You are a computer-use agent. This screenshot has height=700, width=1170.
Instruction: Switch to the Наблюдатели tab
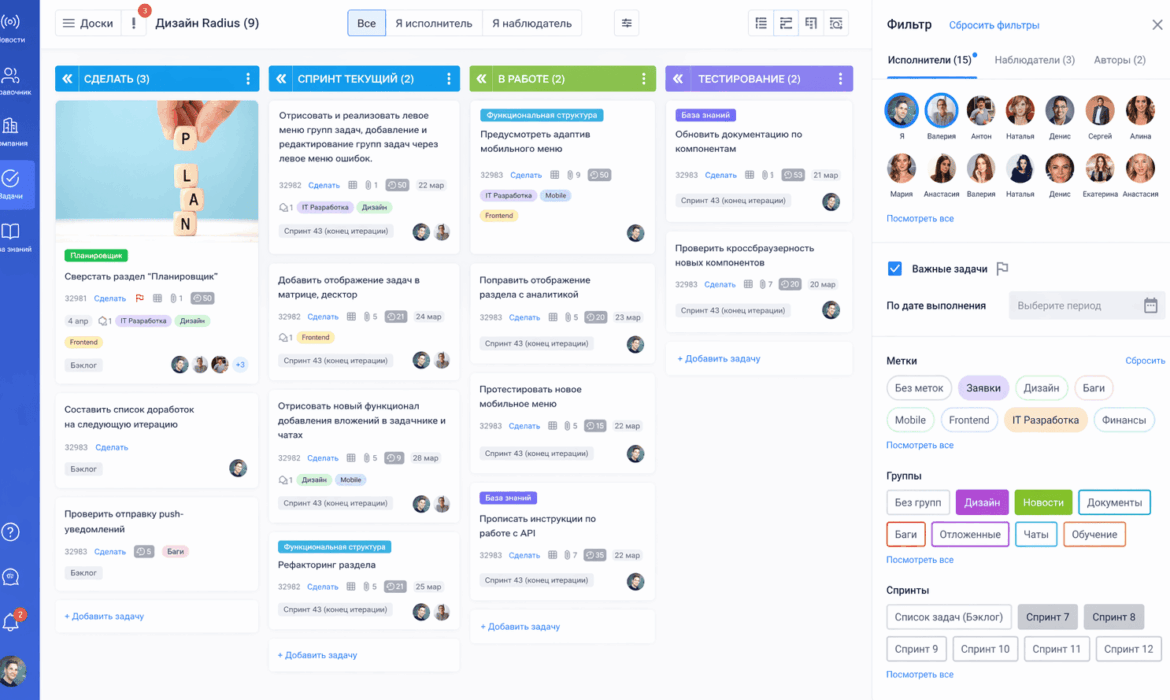coord(1034,60)
